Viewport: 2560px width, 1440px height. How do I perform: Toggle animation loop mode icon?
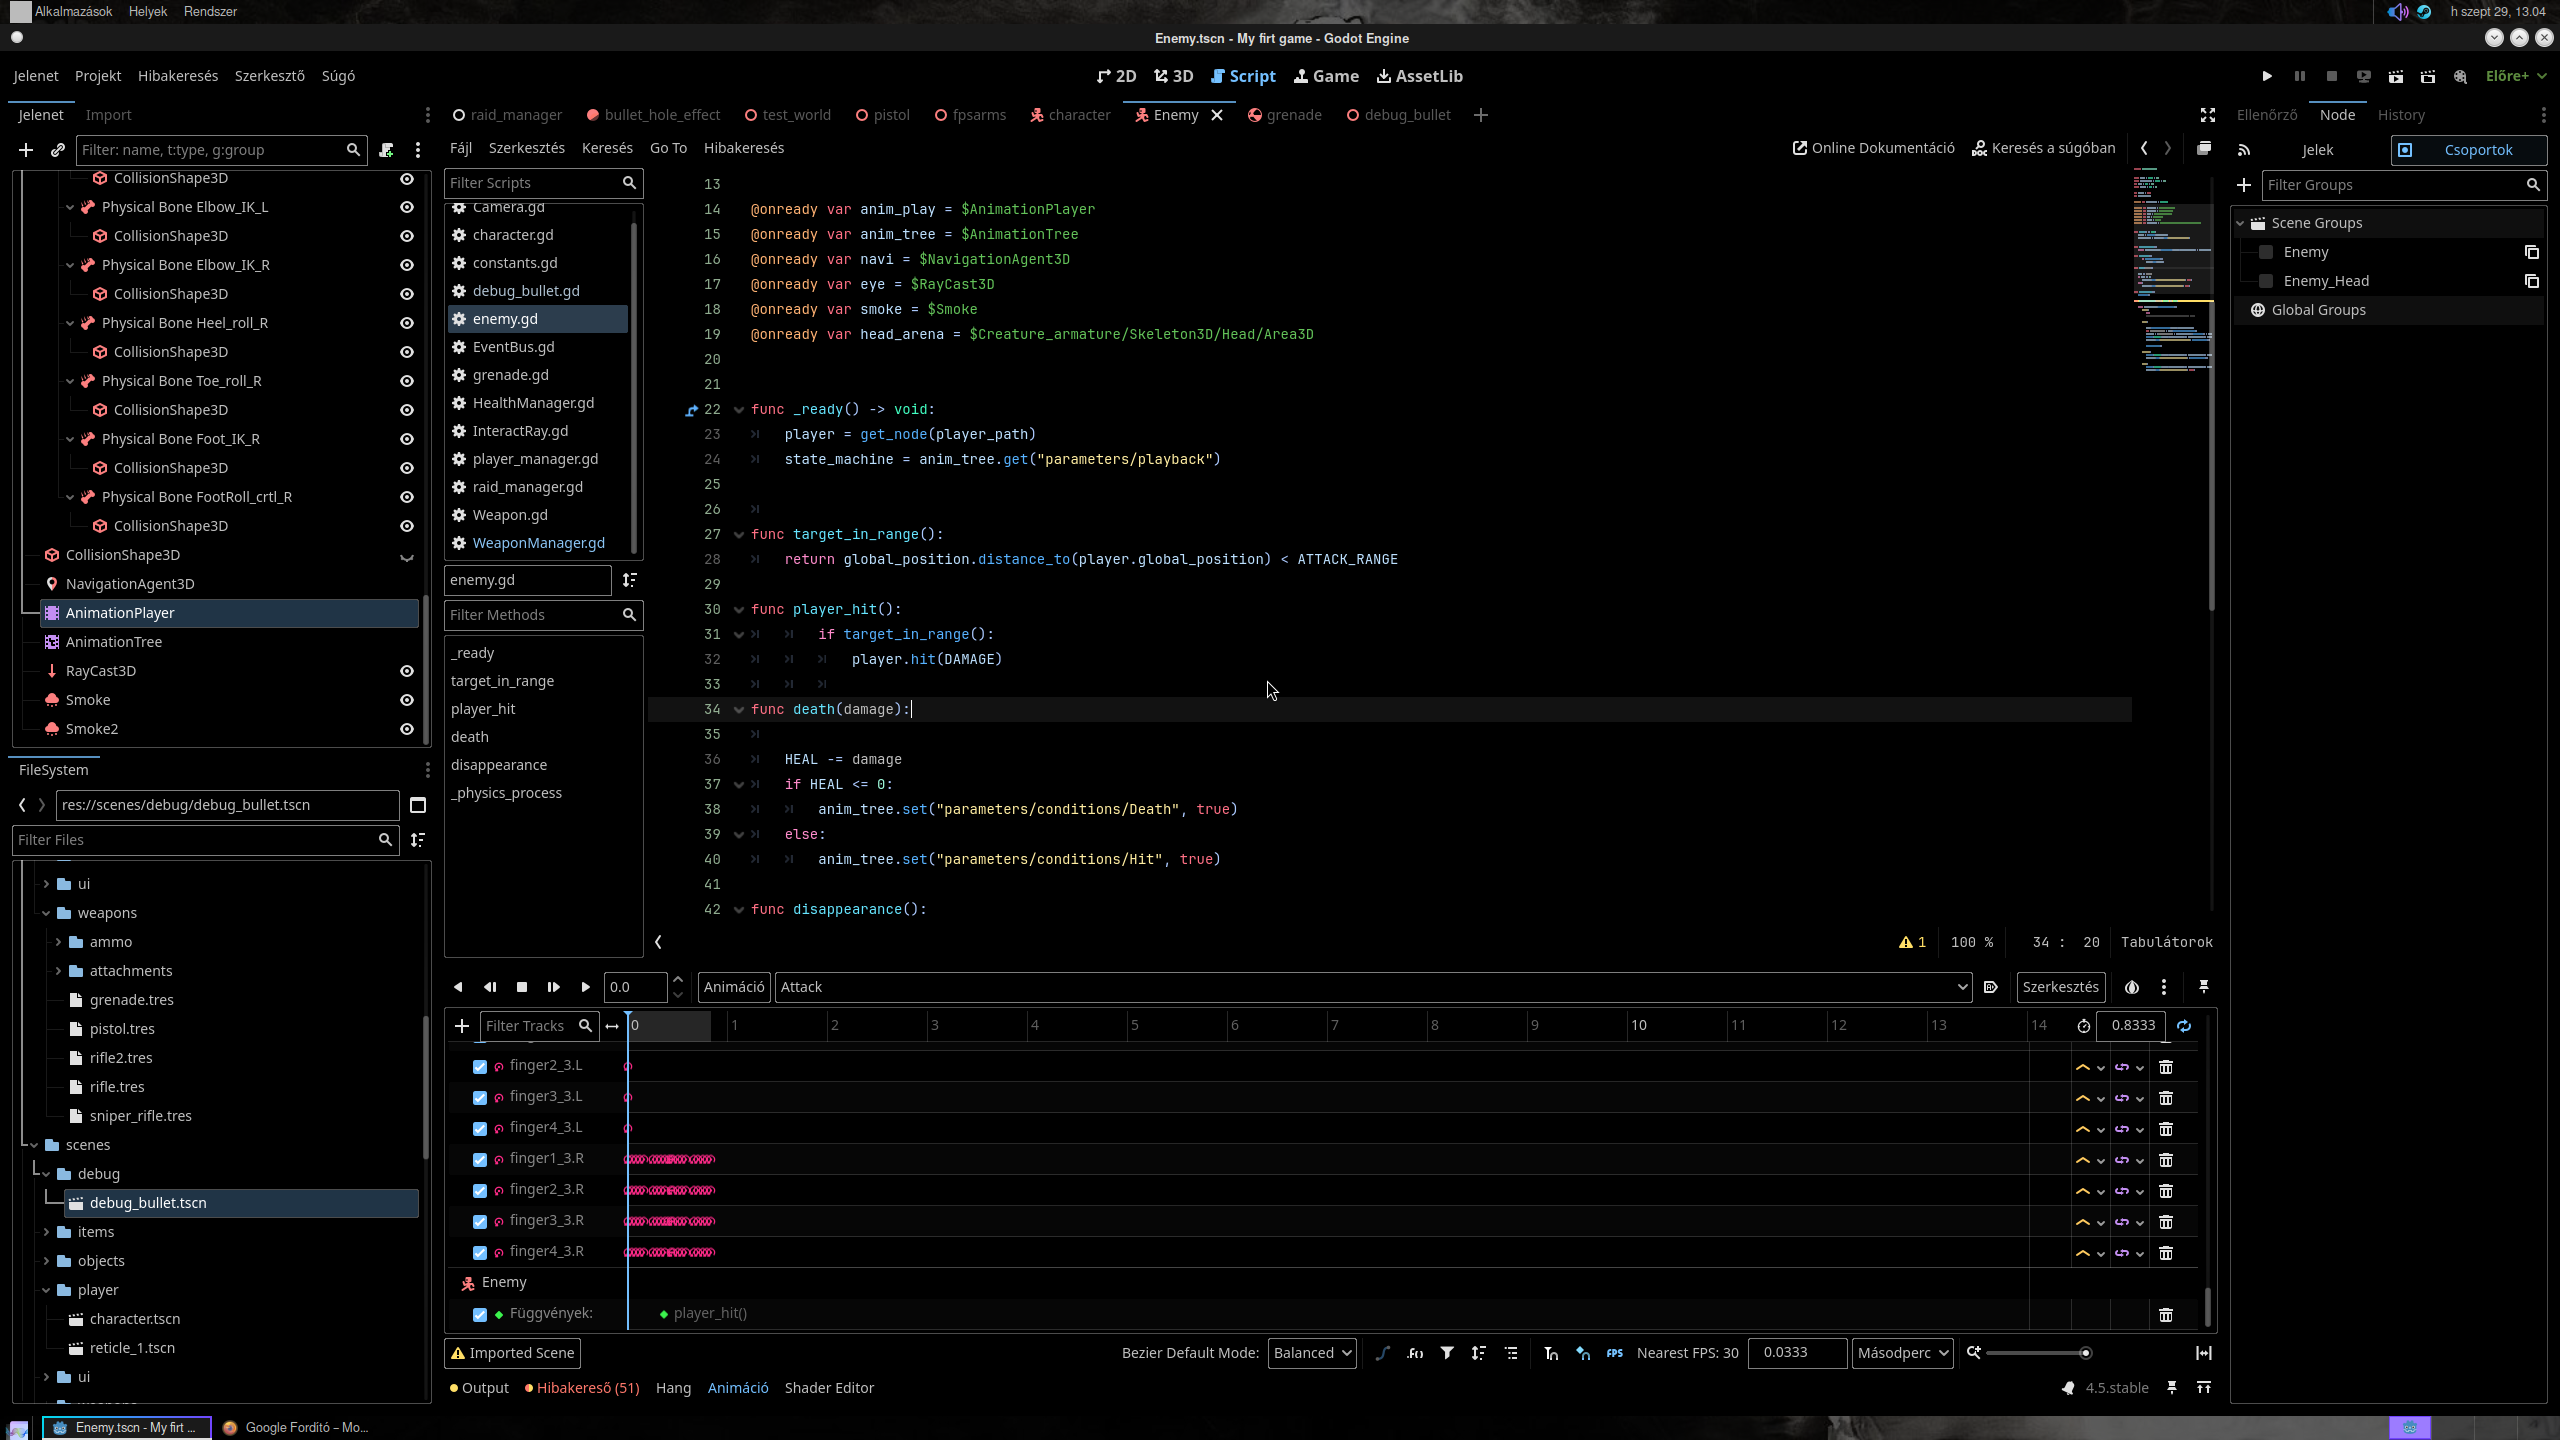(2184, 1026)
